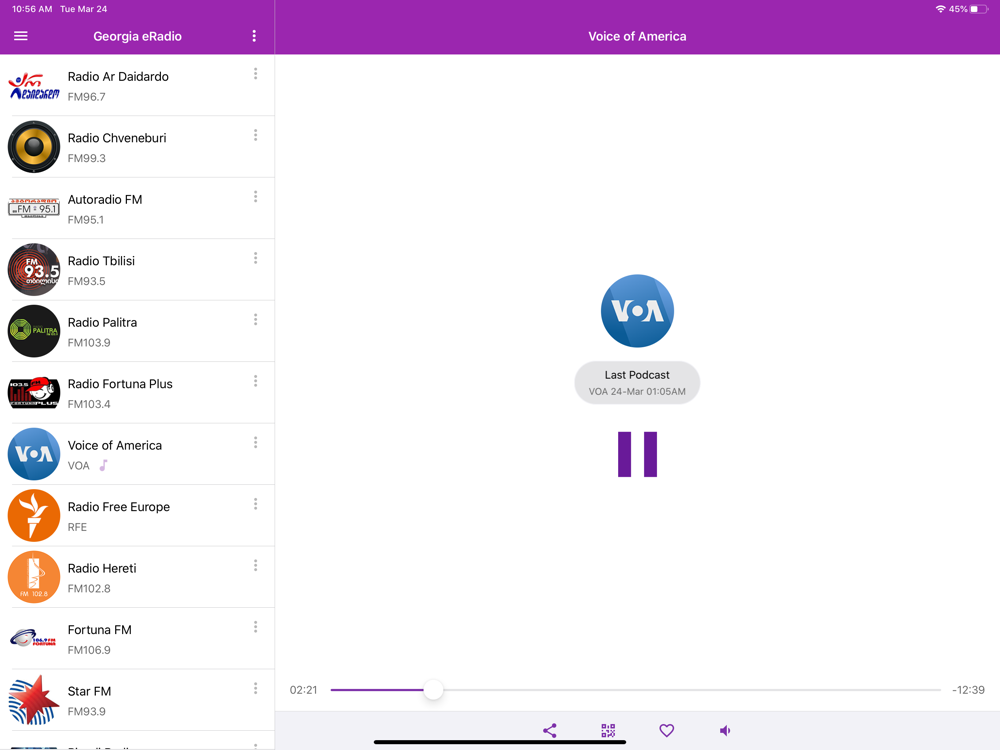Viewport: 1000px width, 750px height.
Task: Open options for Voice of America
Action: (256, 443)
